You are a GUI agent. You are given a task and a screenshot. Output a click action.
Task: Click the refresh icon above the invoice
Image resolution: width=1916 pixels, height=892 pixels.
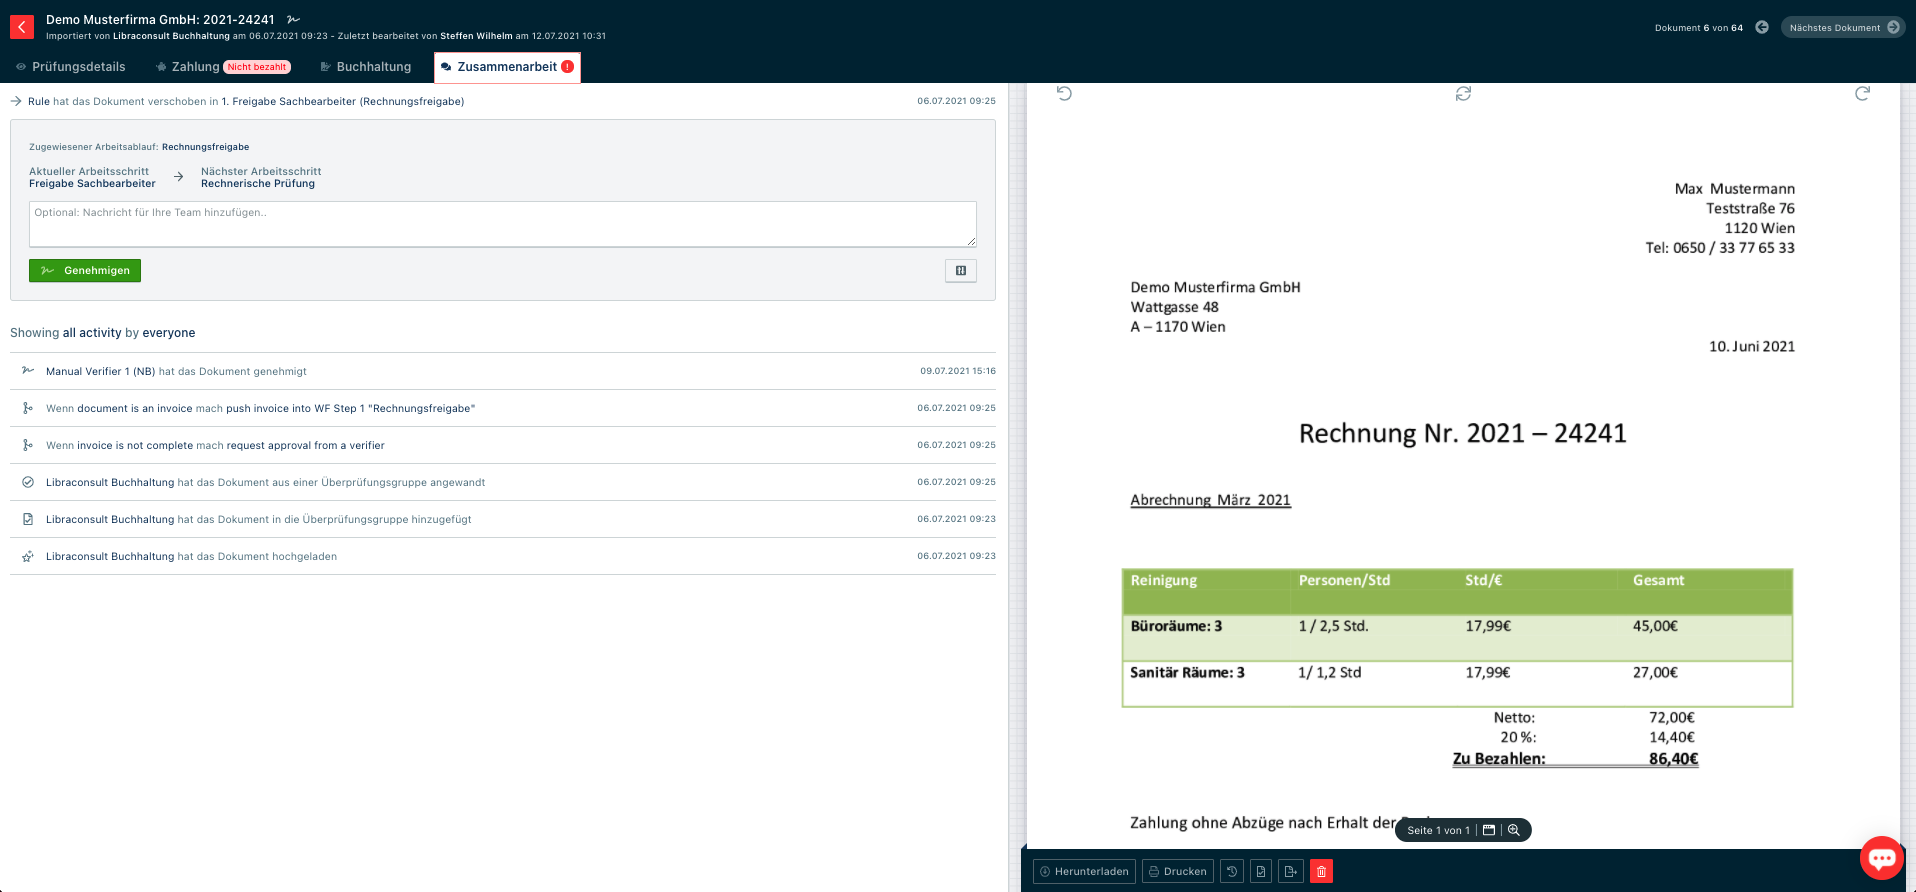(x=1463, y=93)
